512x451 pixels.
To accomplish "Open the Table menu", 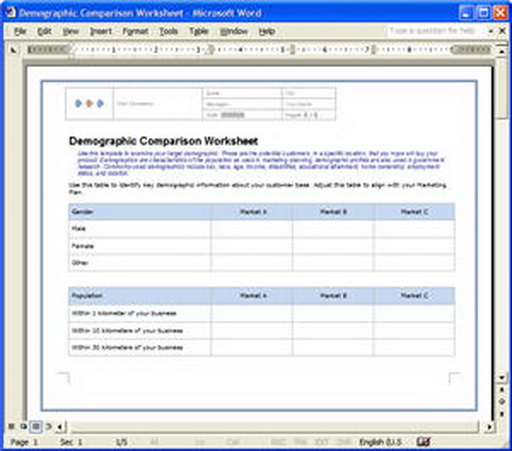I will coord(199,31).
